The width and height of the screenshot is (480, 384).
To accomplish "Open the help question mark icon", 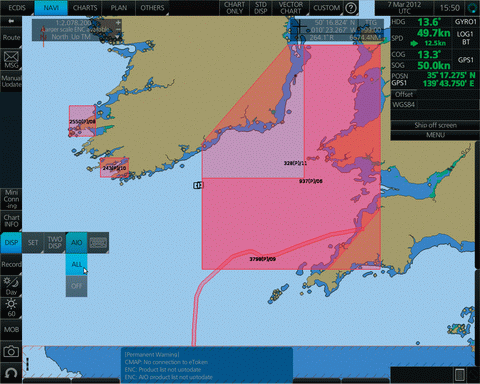I will click(x=350, y=8).
